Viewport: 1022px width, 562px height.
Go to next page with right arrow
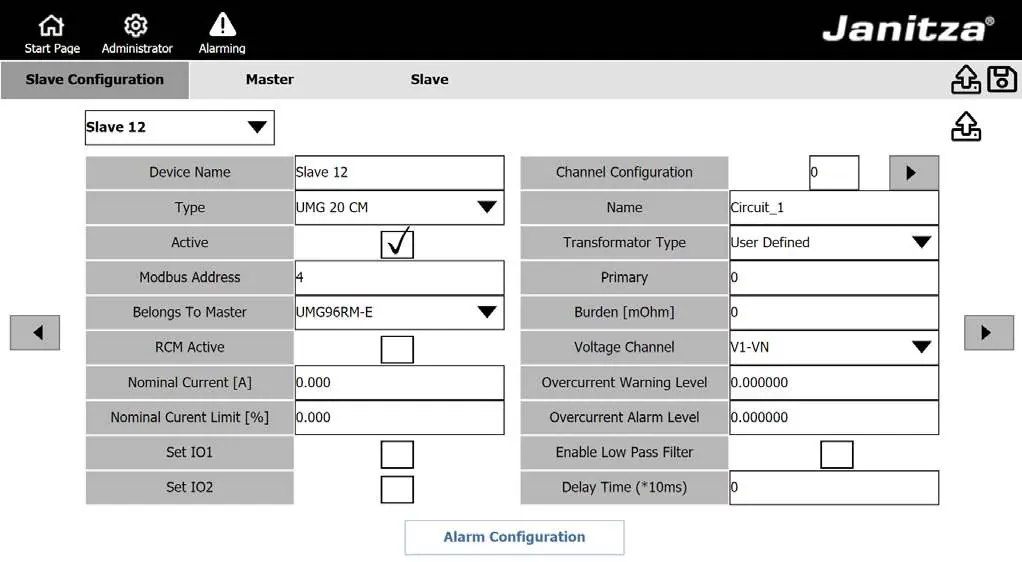pos(989,333)
